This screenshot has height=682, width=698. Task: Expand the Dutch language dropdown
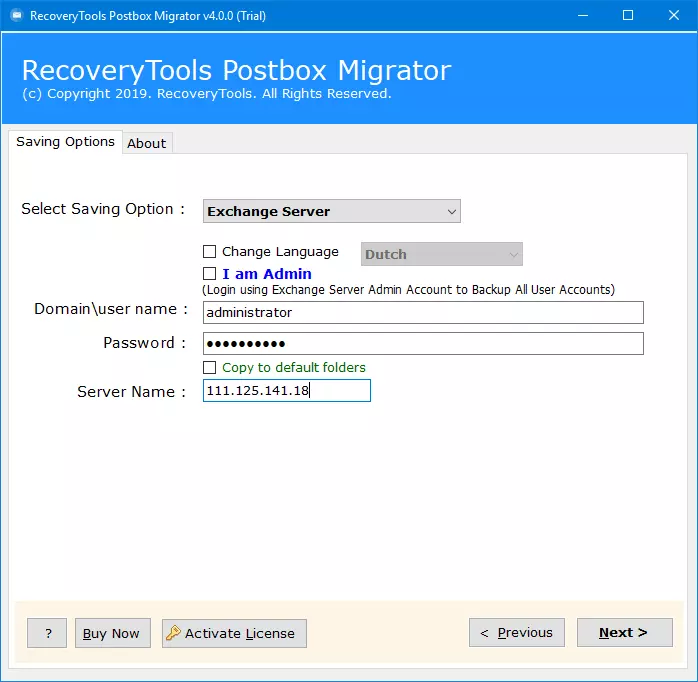coord(442,254)
